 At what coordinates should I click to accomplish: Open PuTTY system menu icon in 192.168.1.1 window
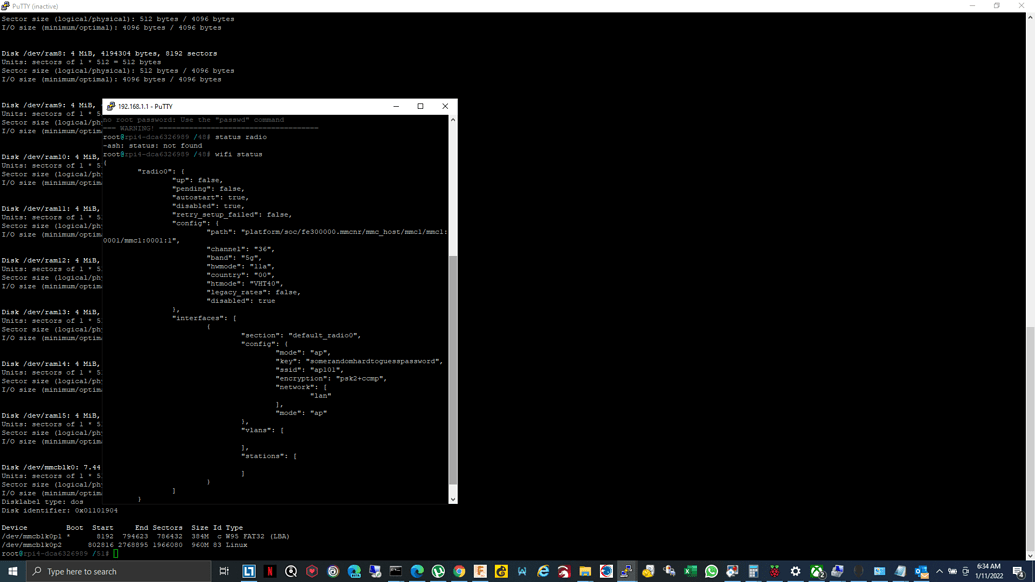tap(110, 106)
